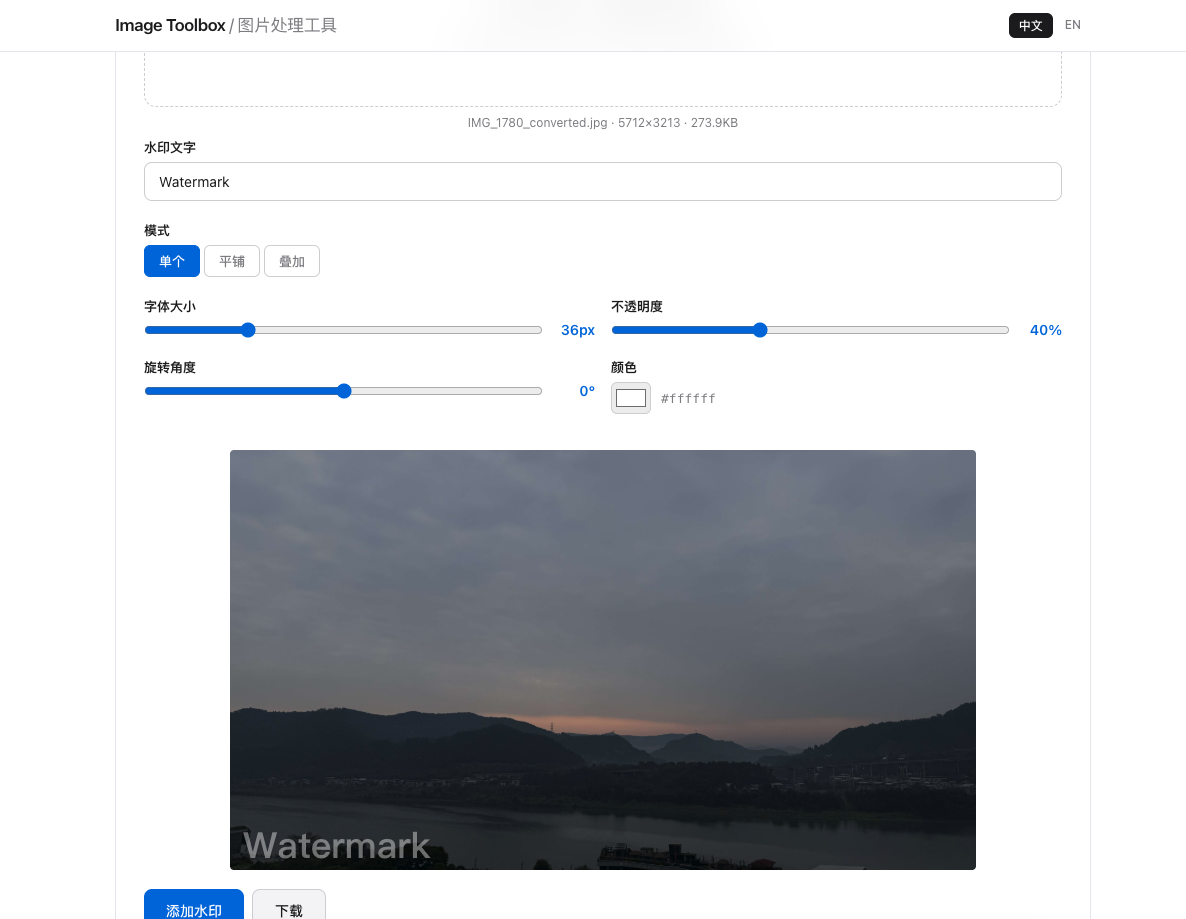Screen dimensions: 1186x919
Task: Click the 字体大小 font size slider handle
Action: (248, 330)
